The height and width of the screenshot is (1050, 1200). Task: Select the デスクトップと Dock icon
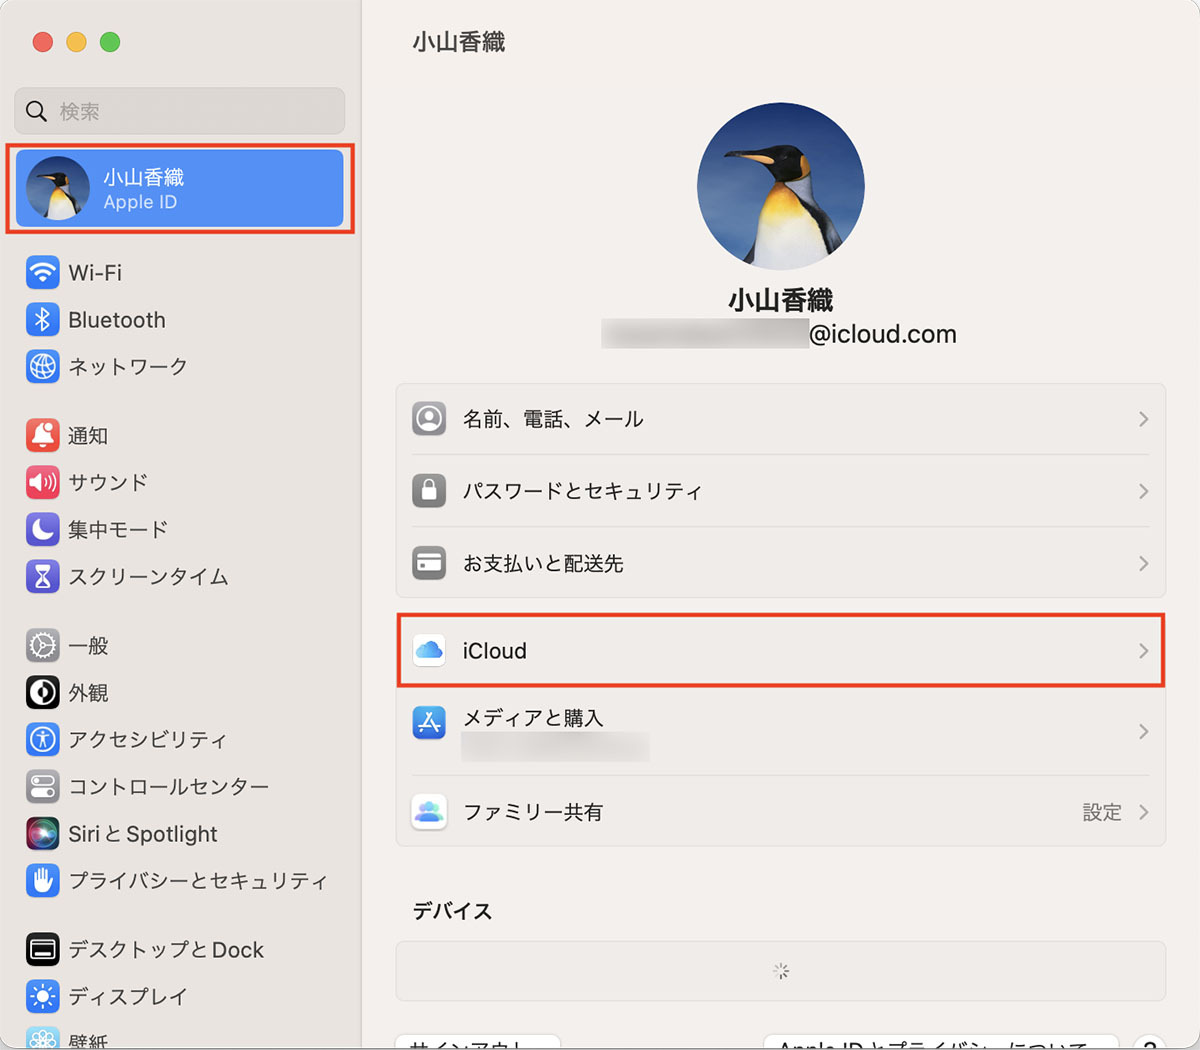42,949
